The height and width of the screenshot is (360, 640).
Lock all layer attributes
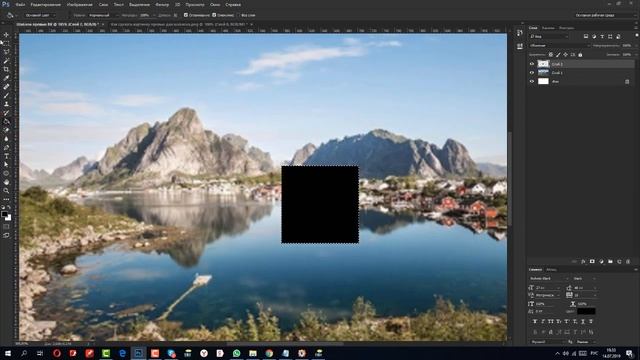[x=580, y=54]
